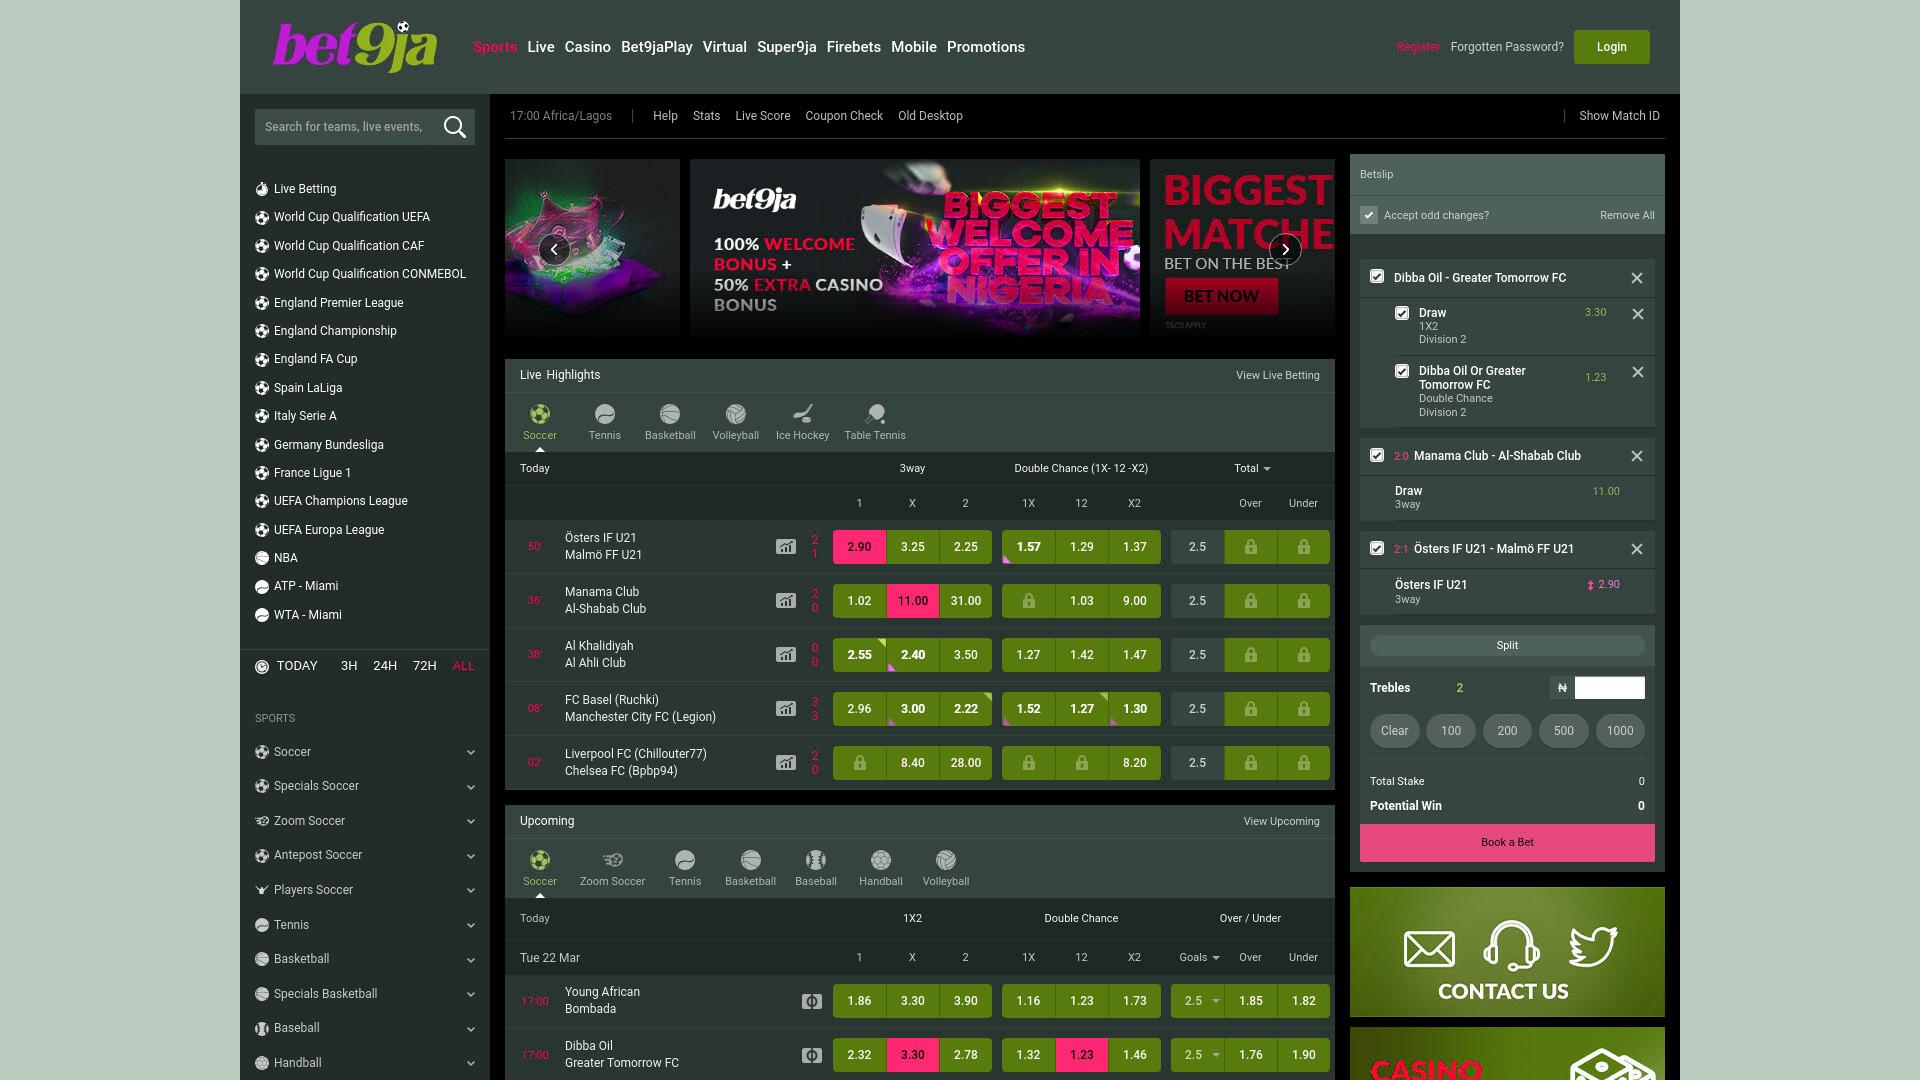Select the 72H time filter

pyautogui.click(x=425, y=666)
